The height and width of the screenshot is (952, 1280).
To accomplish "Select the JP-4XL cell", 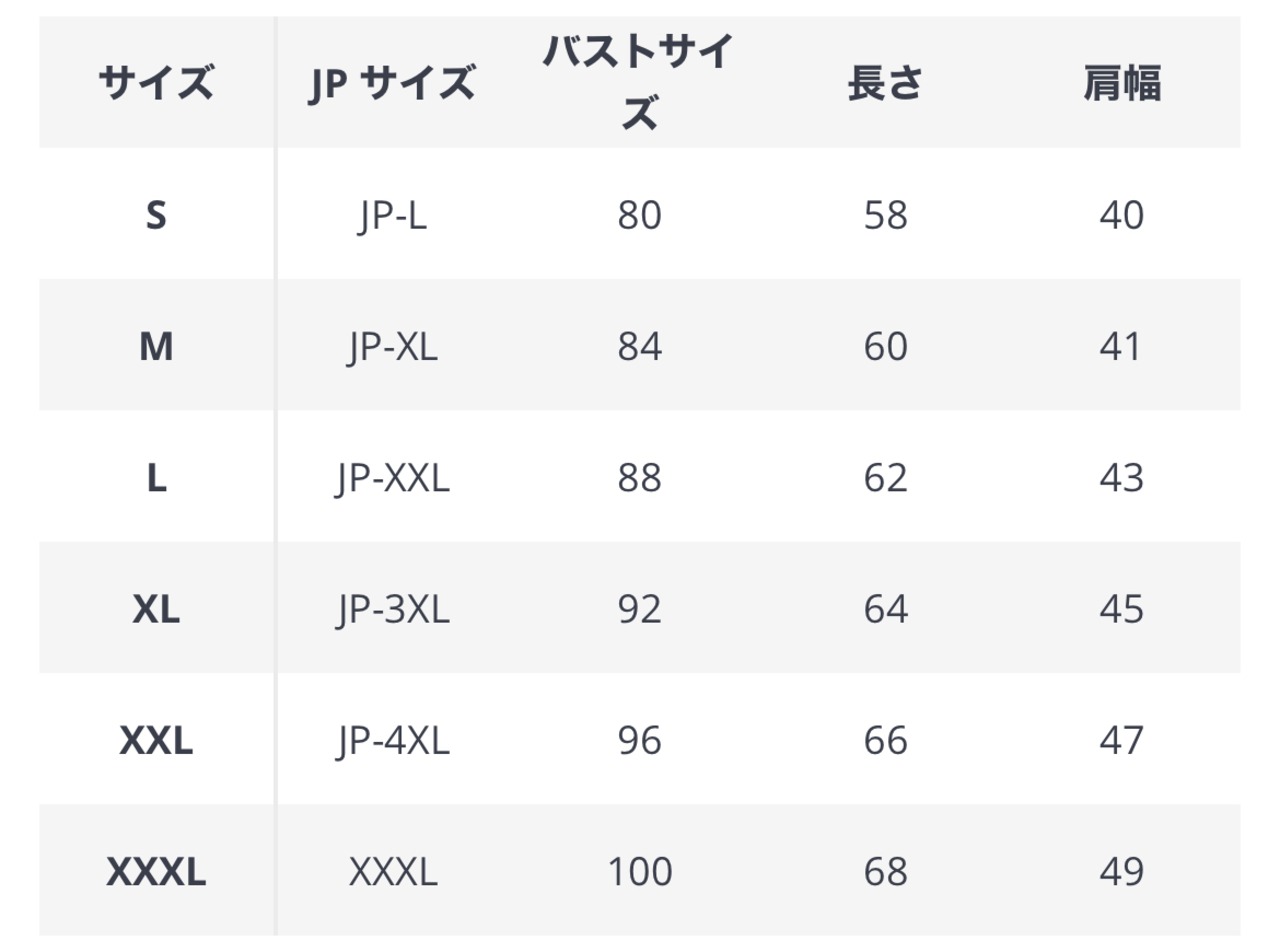I will click(x=392, y=741).
